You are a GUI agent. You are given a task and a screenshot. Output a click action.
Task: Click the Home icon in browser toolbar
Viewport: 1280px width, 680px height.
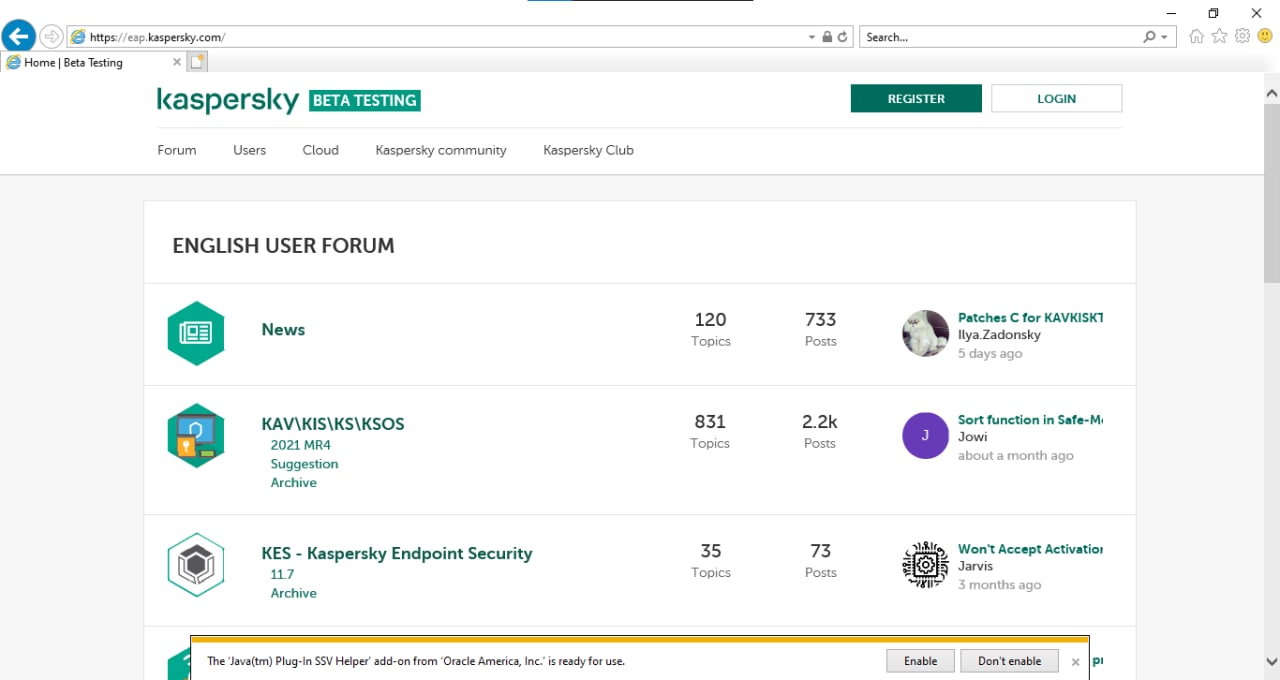1197,37
